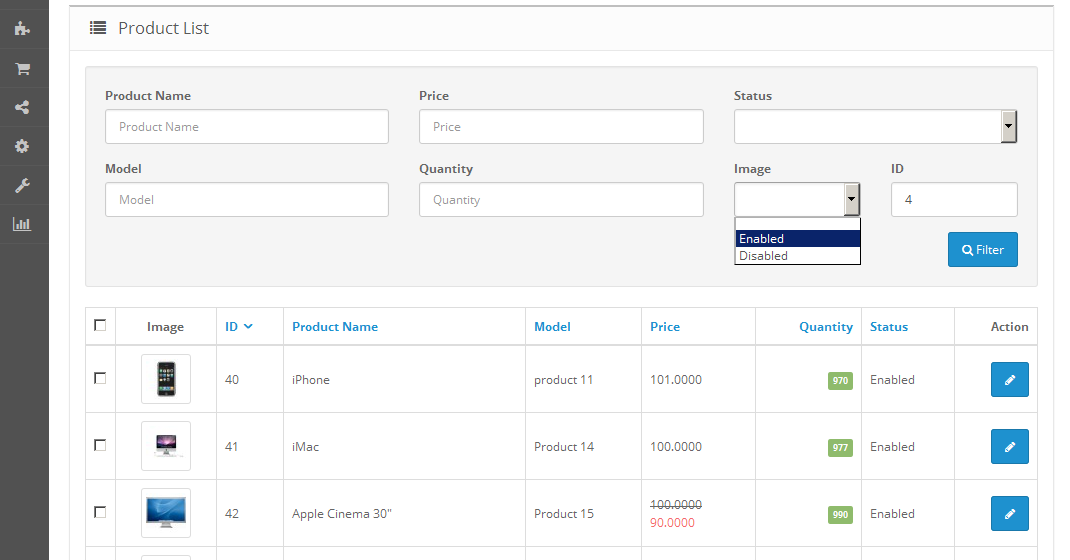Click the shopping cart Sales sidebar icon
This screenshot has width=1070, height=560.
click(x=22, y=69)
